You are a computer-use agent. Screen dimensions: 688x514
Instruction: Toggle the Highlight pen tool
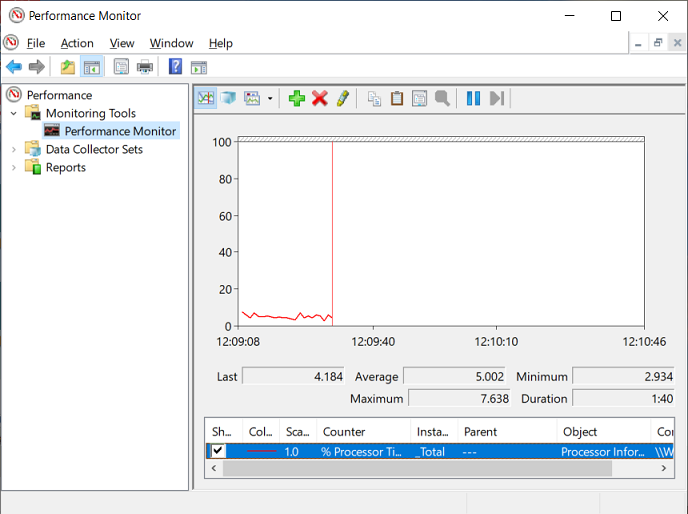(x=342, y=98)
